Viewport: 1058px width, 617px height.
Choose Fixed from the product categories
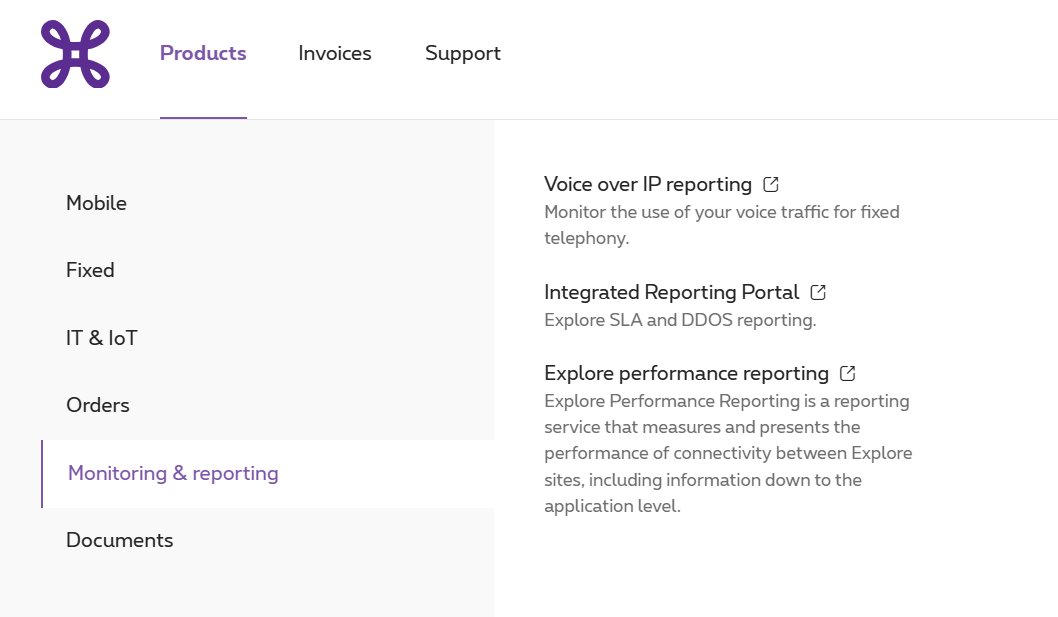click(x=90, y=270)
